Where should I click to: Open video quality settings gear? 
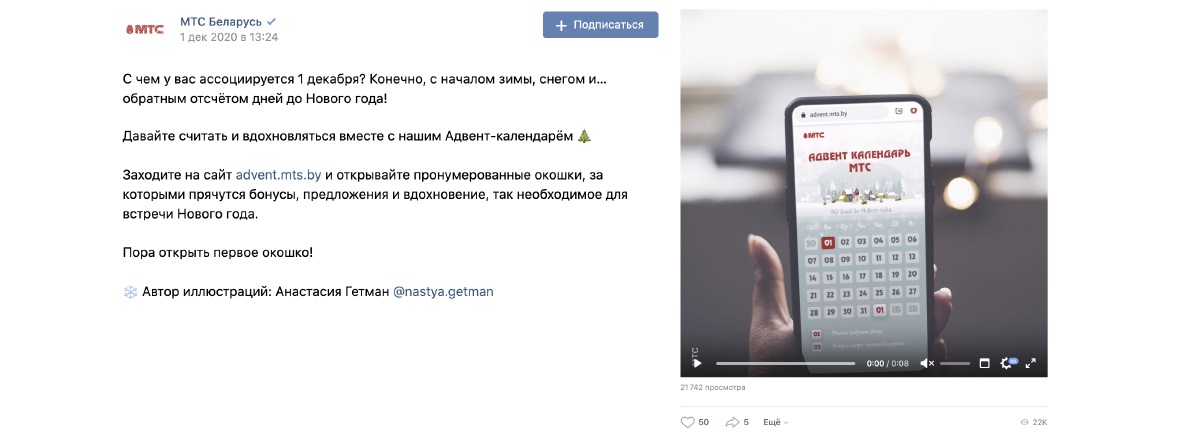click(1008, 363)
